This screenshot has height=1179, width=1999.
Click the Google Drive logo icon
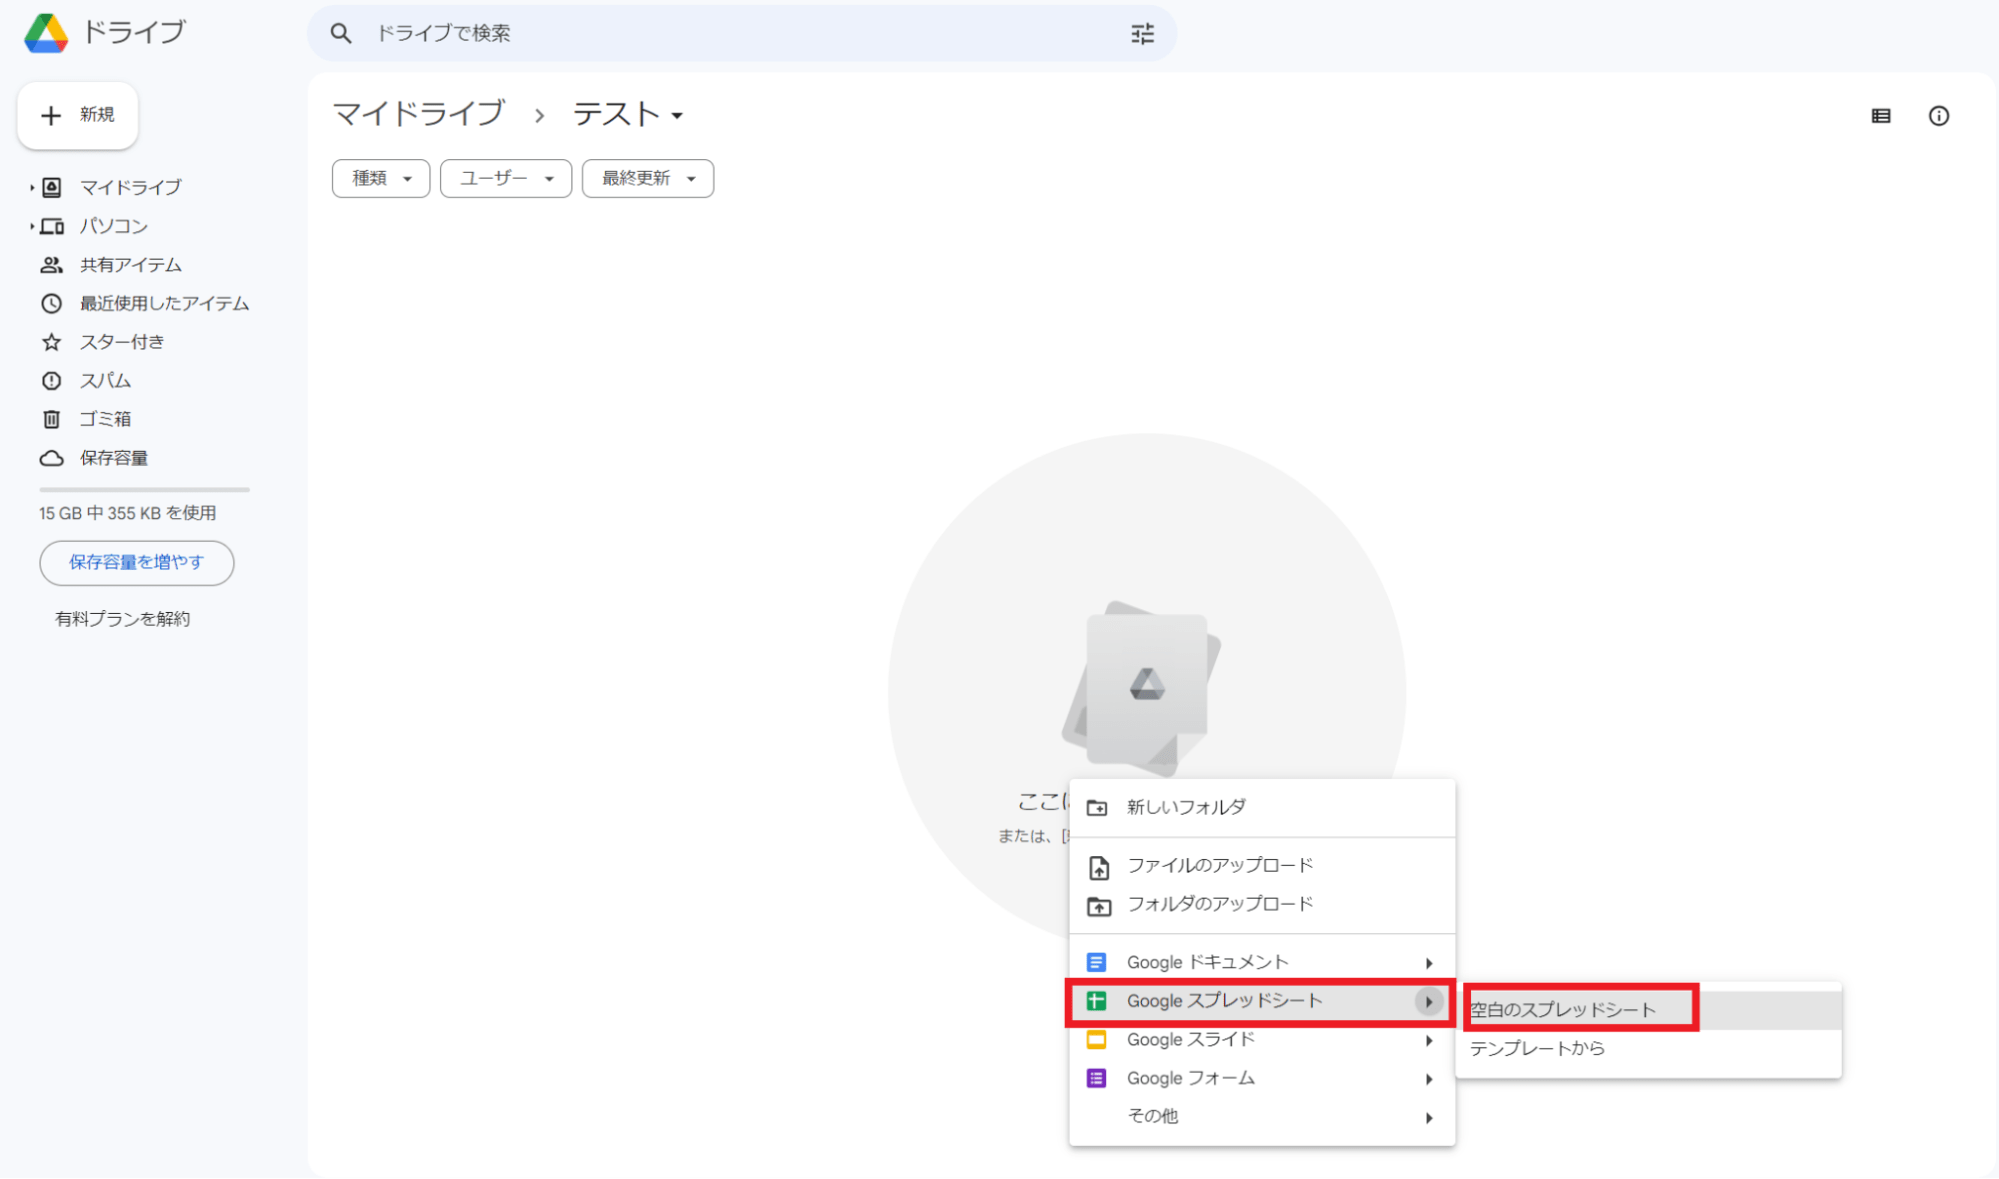point(46,33)
